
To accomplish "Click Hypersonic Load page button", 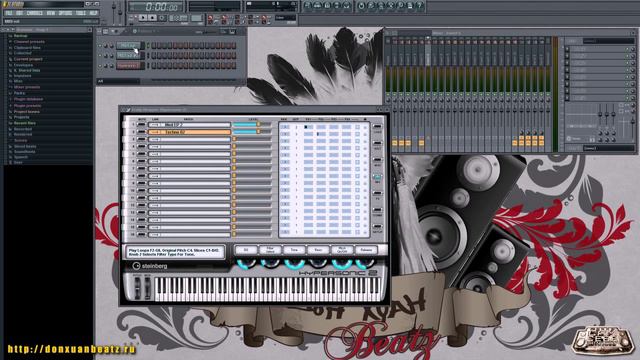I will (378, 128).
